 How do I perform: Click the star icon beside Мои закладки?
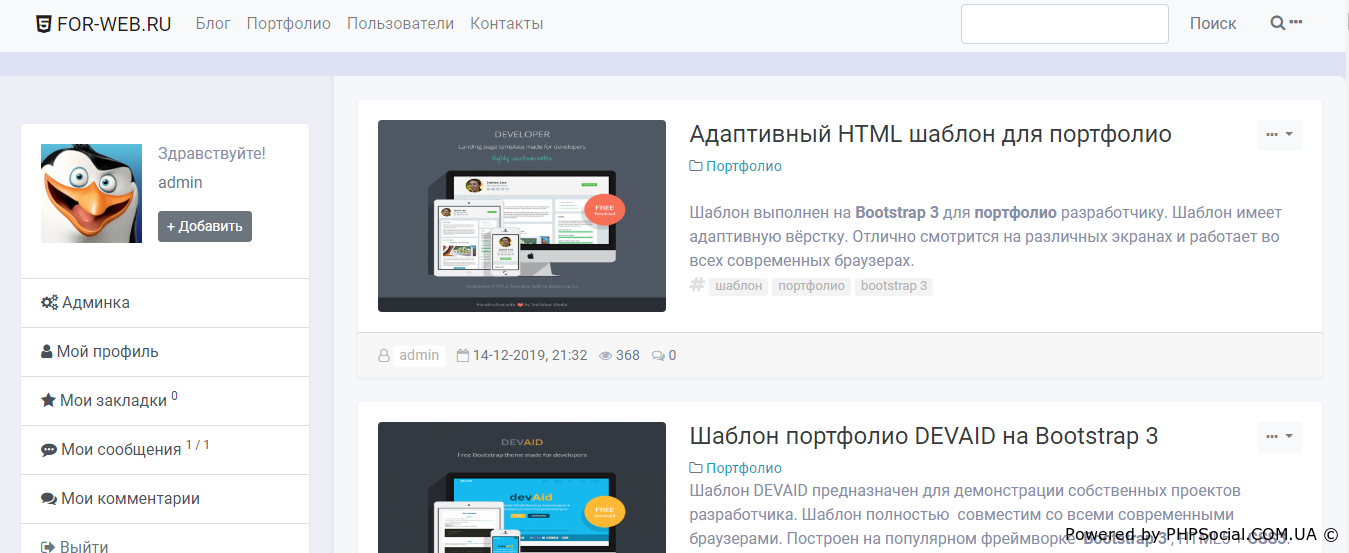click(x=48, y=401)
